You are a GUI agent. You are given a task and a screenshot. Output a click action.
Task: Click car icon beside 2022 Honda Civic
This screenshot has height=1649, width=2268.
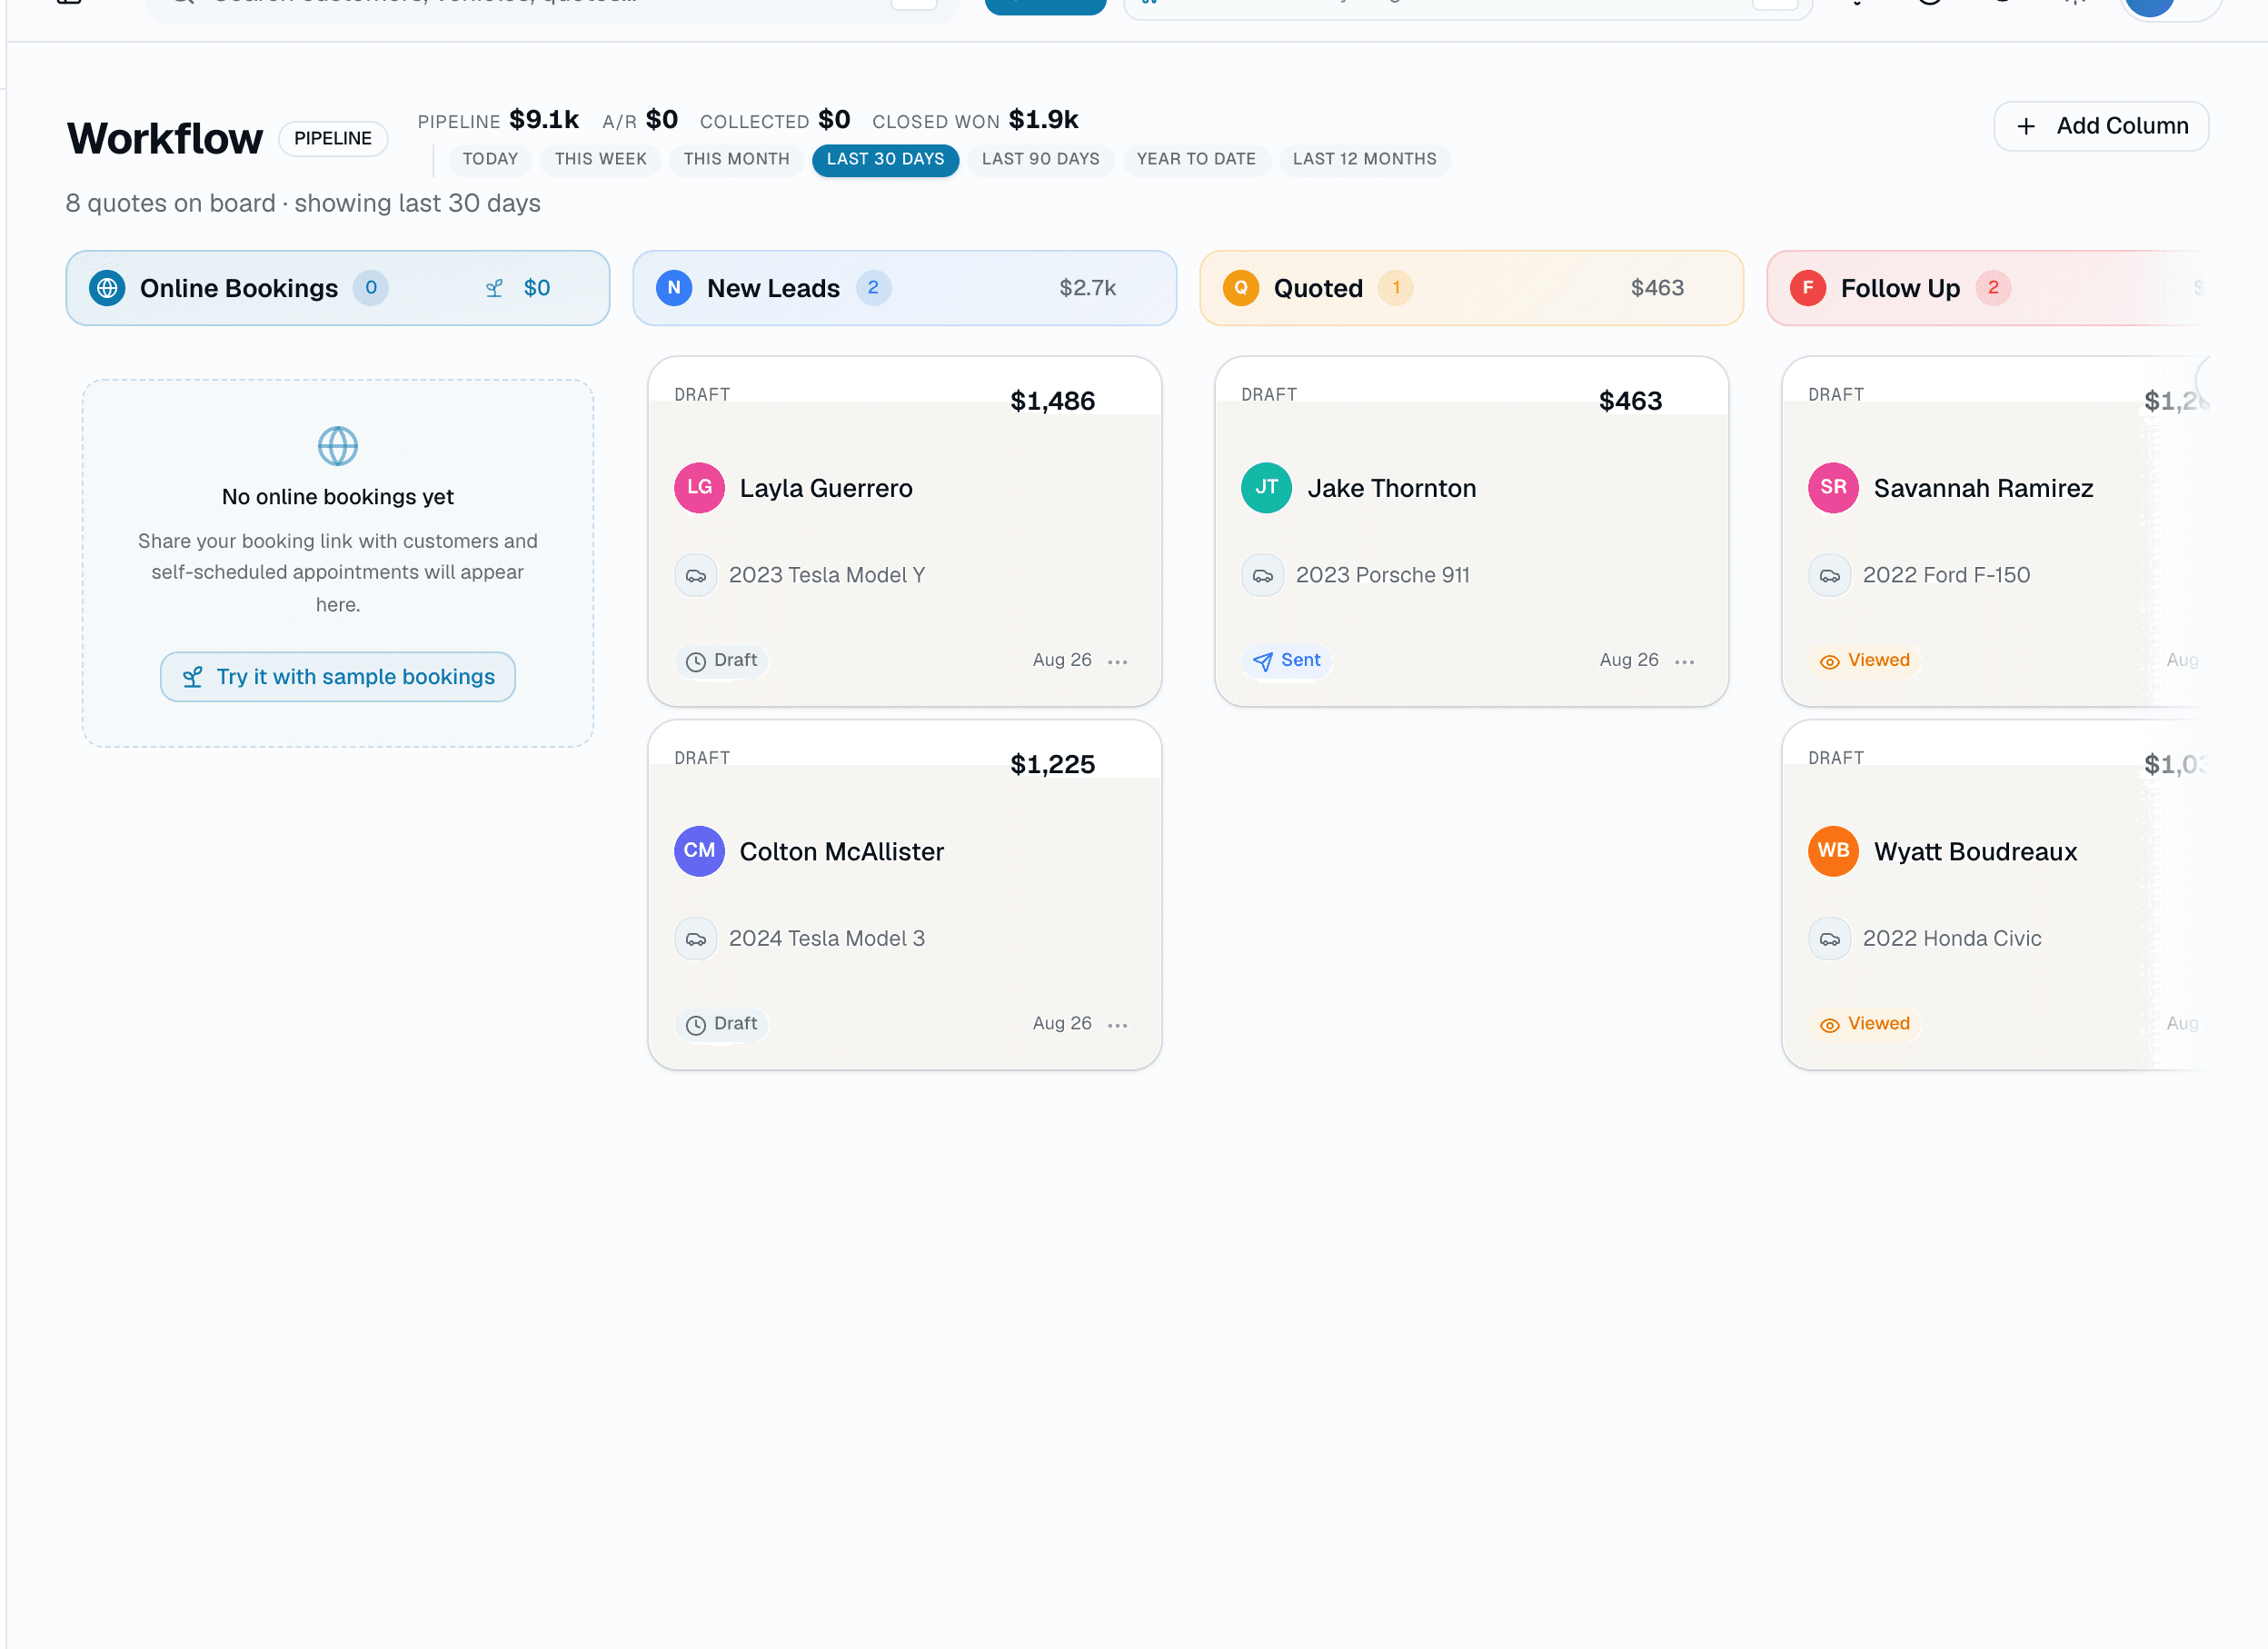point(1830,939)
